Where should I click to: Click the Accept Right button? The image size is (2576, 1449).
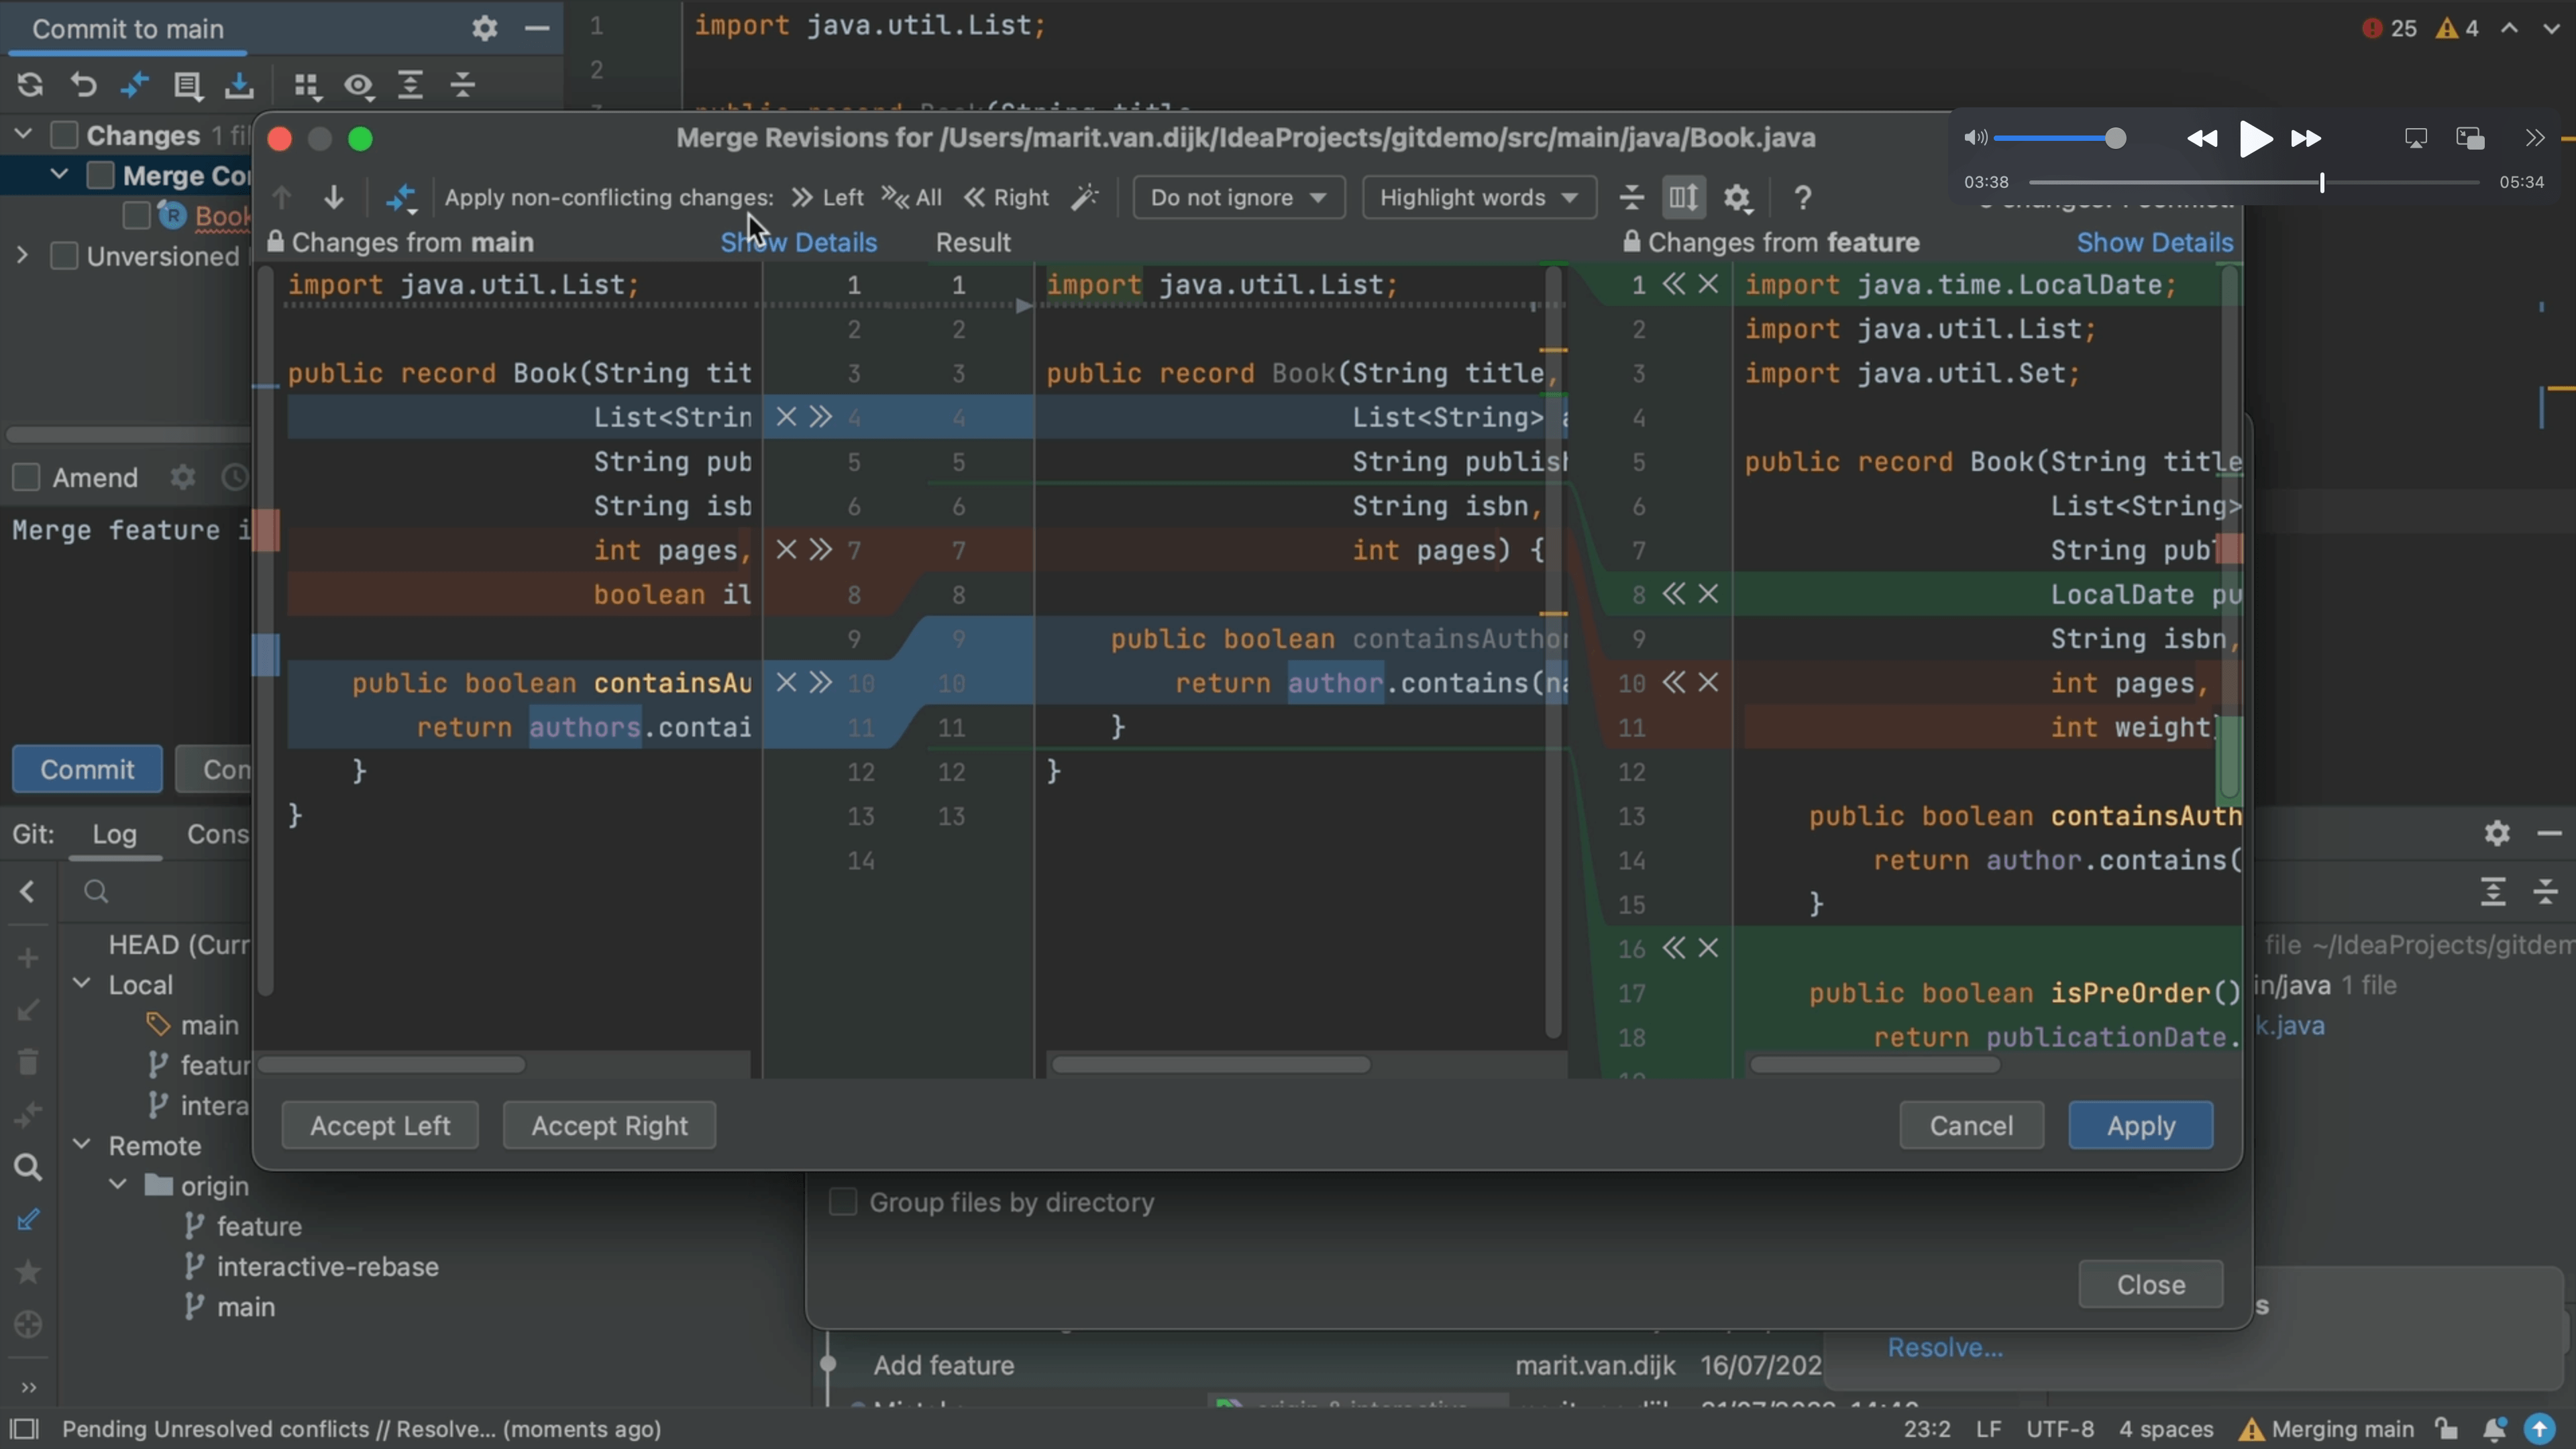609,1125
